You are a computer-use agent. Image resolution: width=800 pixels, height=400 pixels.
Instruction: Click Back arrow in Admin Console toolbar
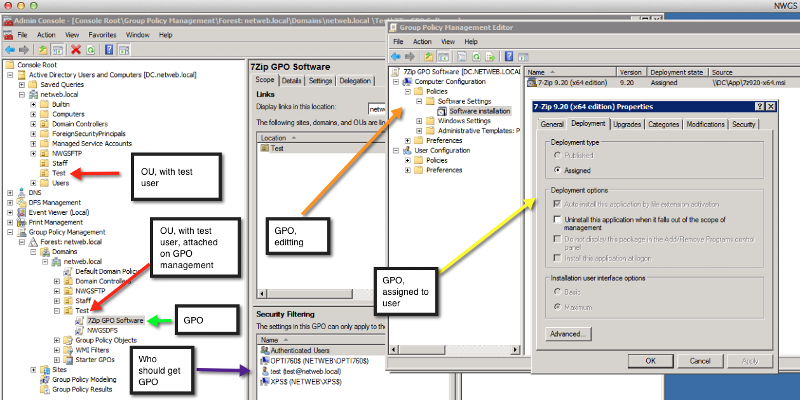tap(10, 49)
